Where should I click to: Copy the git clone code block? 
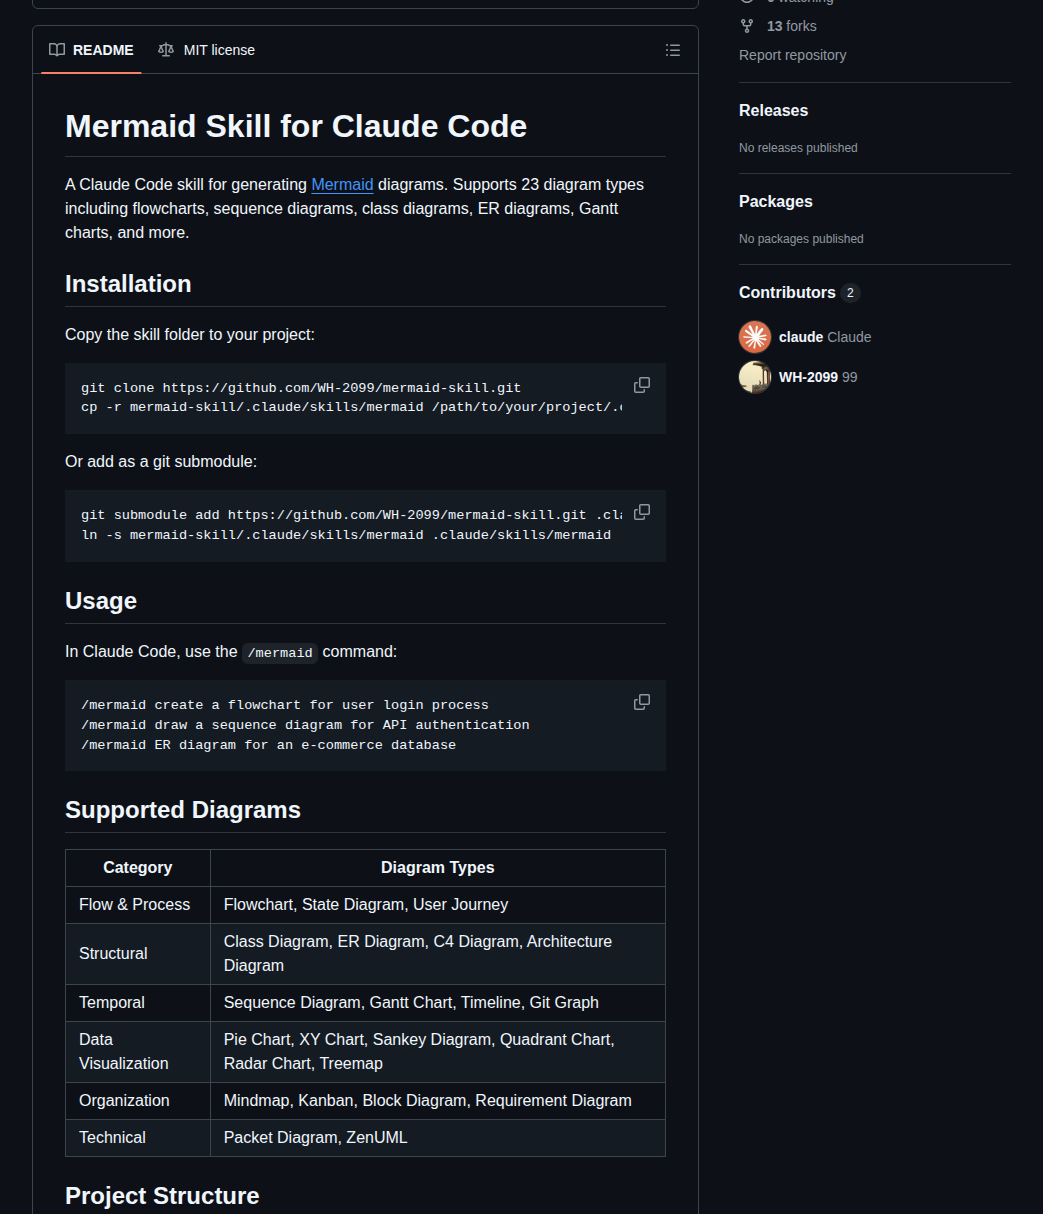pos(642,385)
